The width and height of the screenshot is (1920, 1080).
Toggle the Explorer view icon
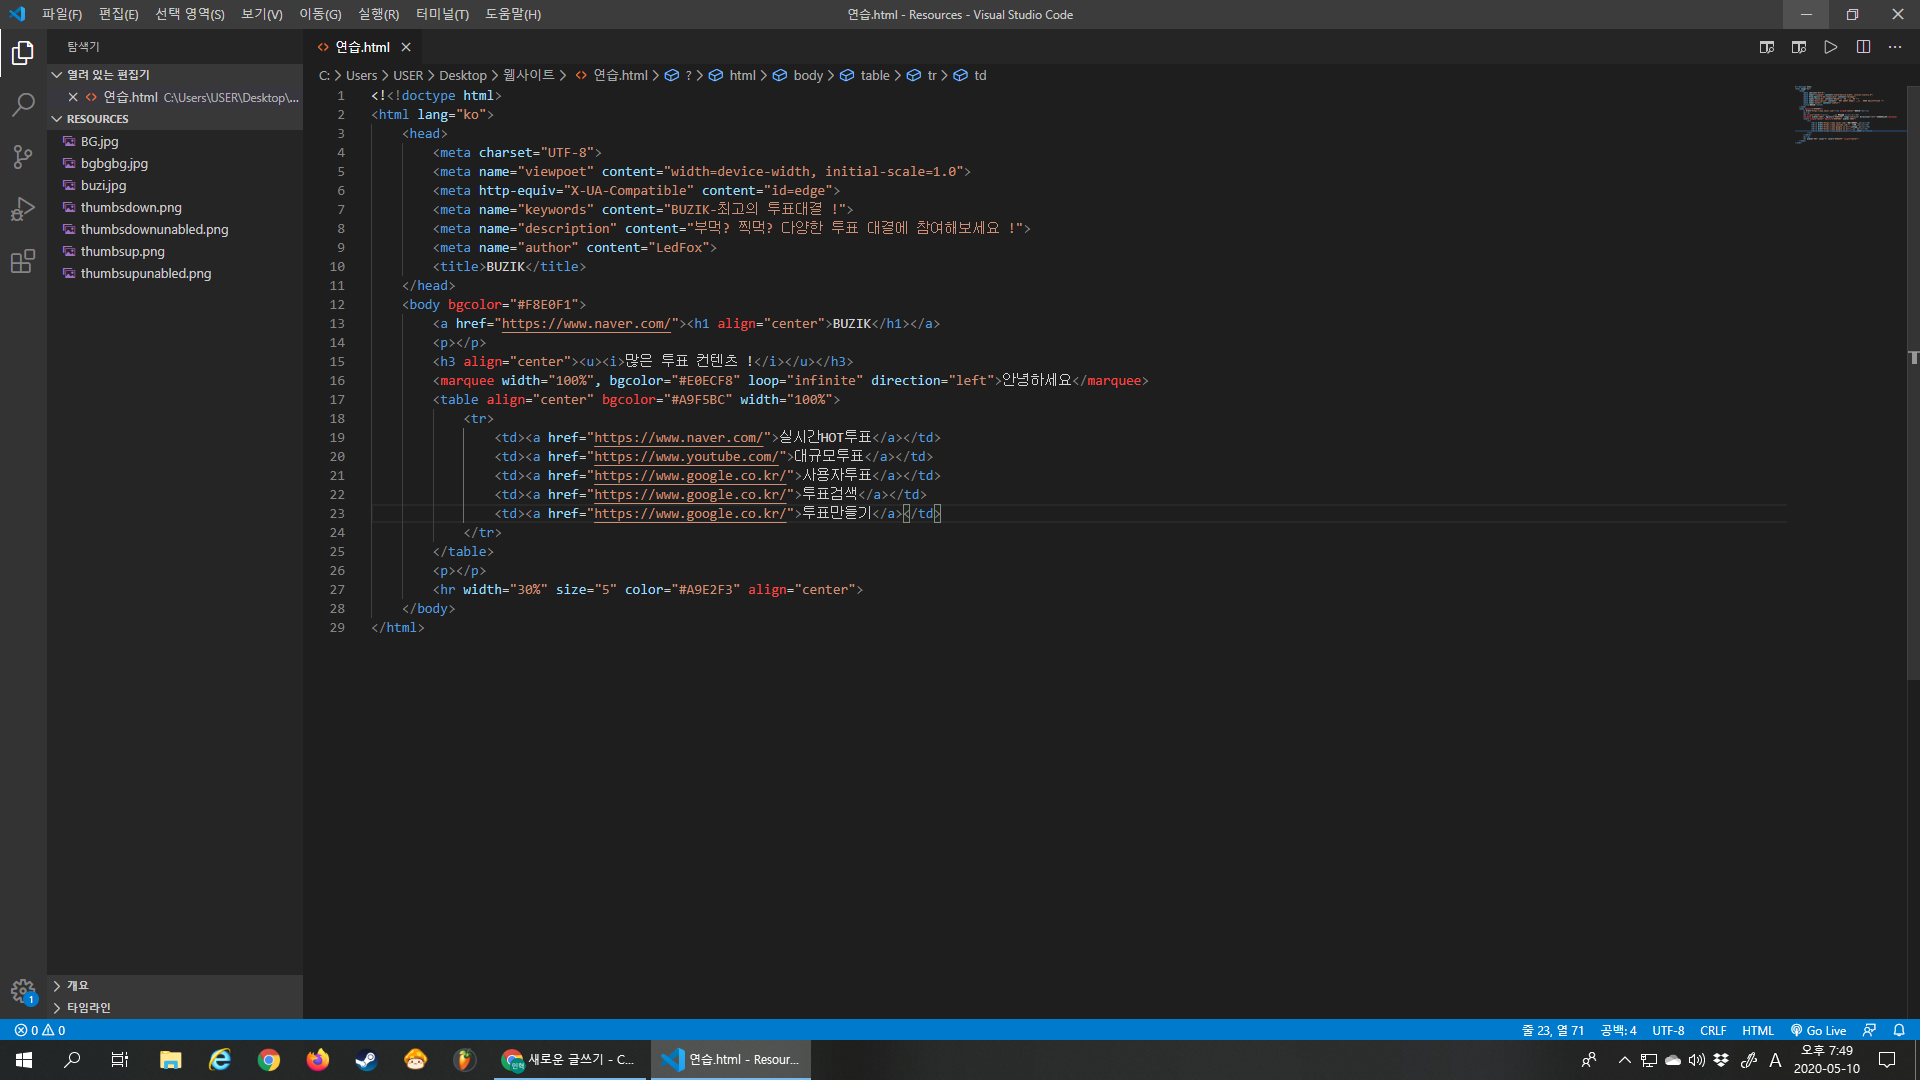(23, 52)
